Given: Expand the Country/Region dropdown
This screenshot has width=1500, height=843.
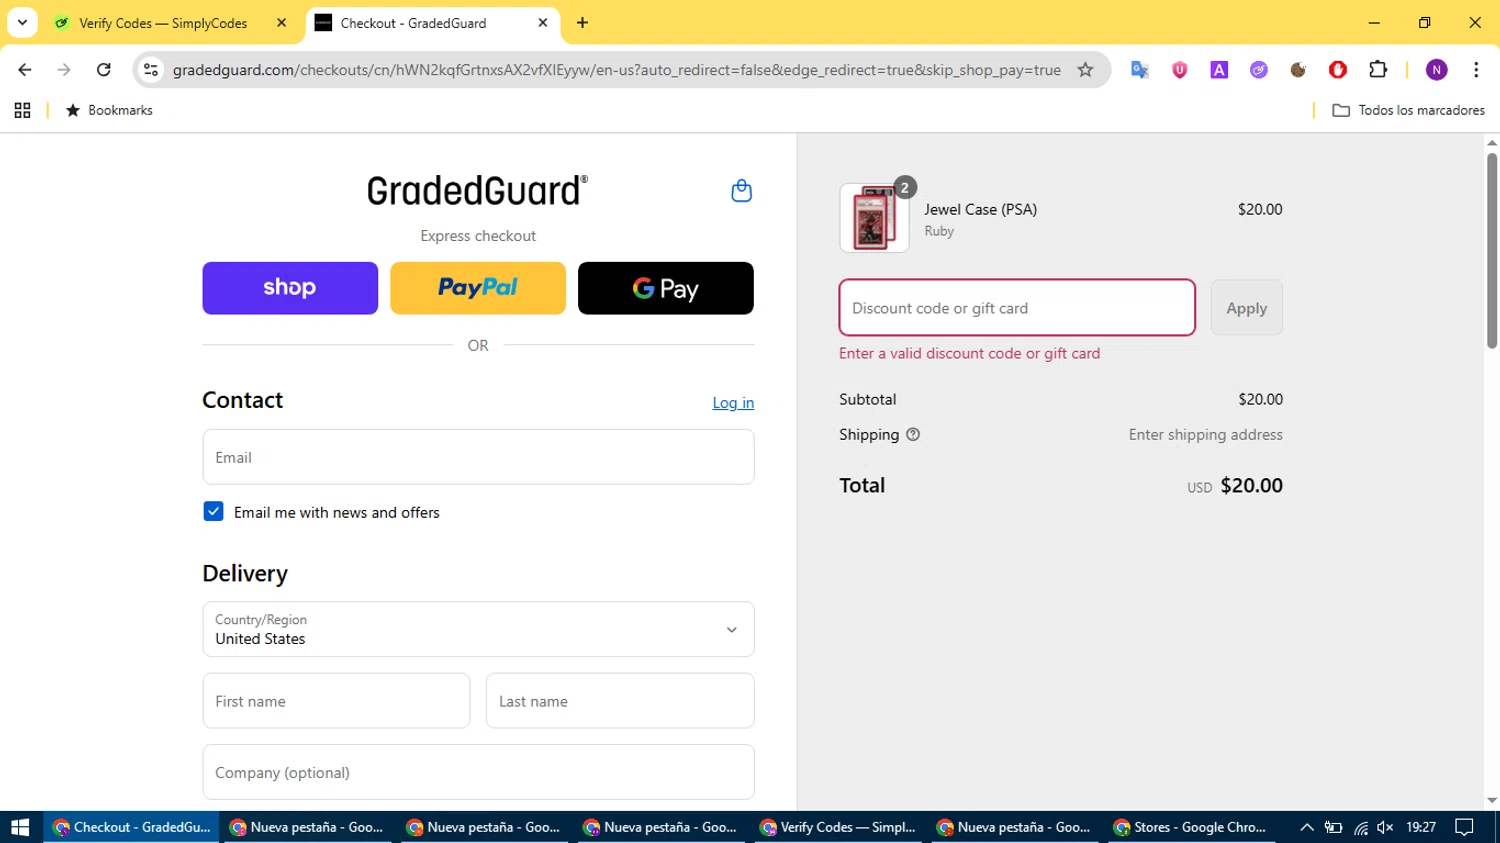Looking at the screenshot, I should [478, 629].
